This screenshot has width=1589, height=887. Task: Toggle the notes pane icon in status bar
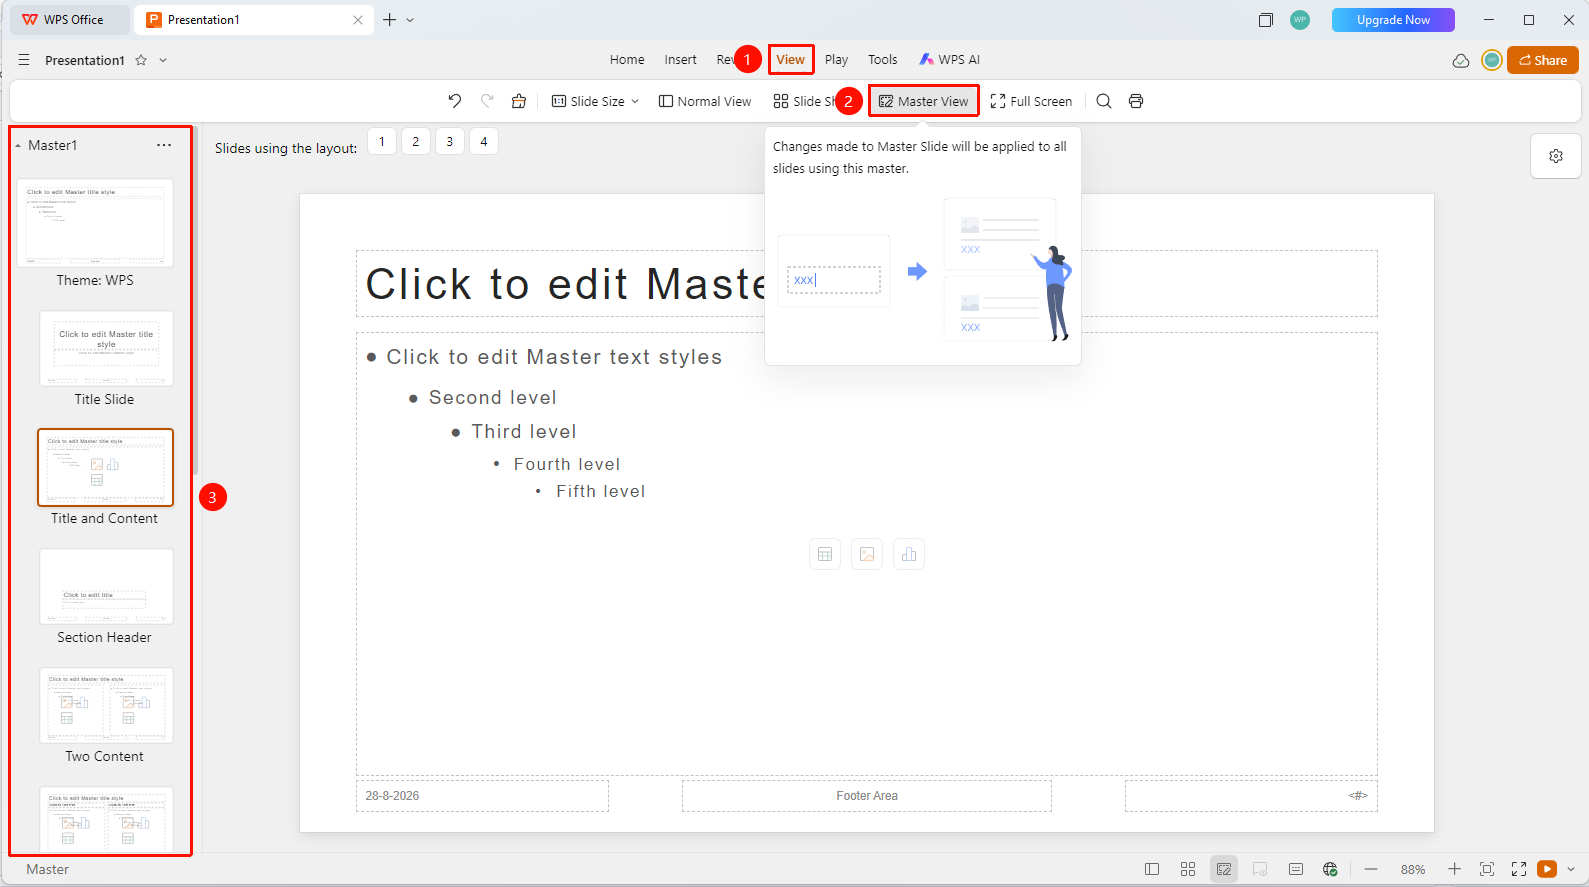point(1296,869)
